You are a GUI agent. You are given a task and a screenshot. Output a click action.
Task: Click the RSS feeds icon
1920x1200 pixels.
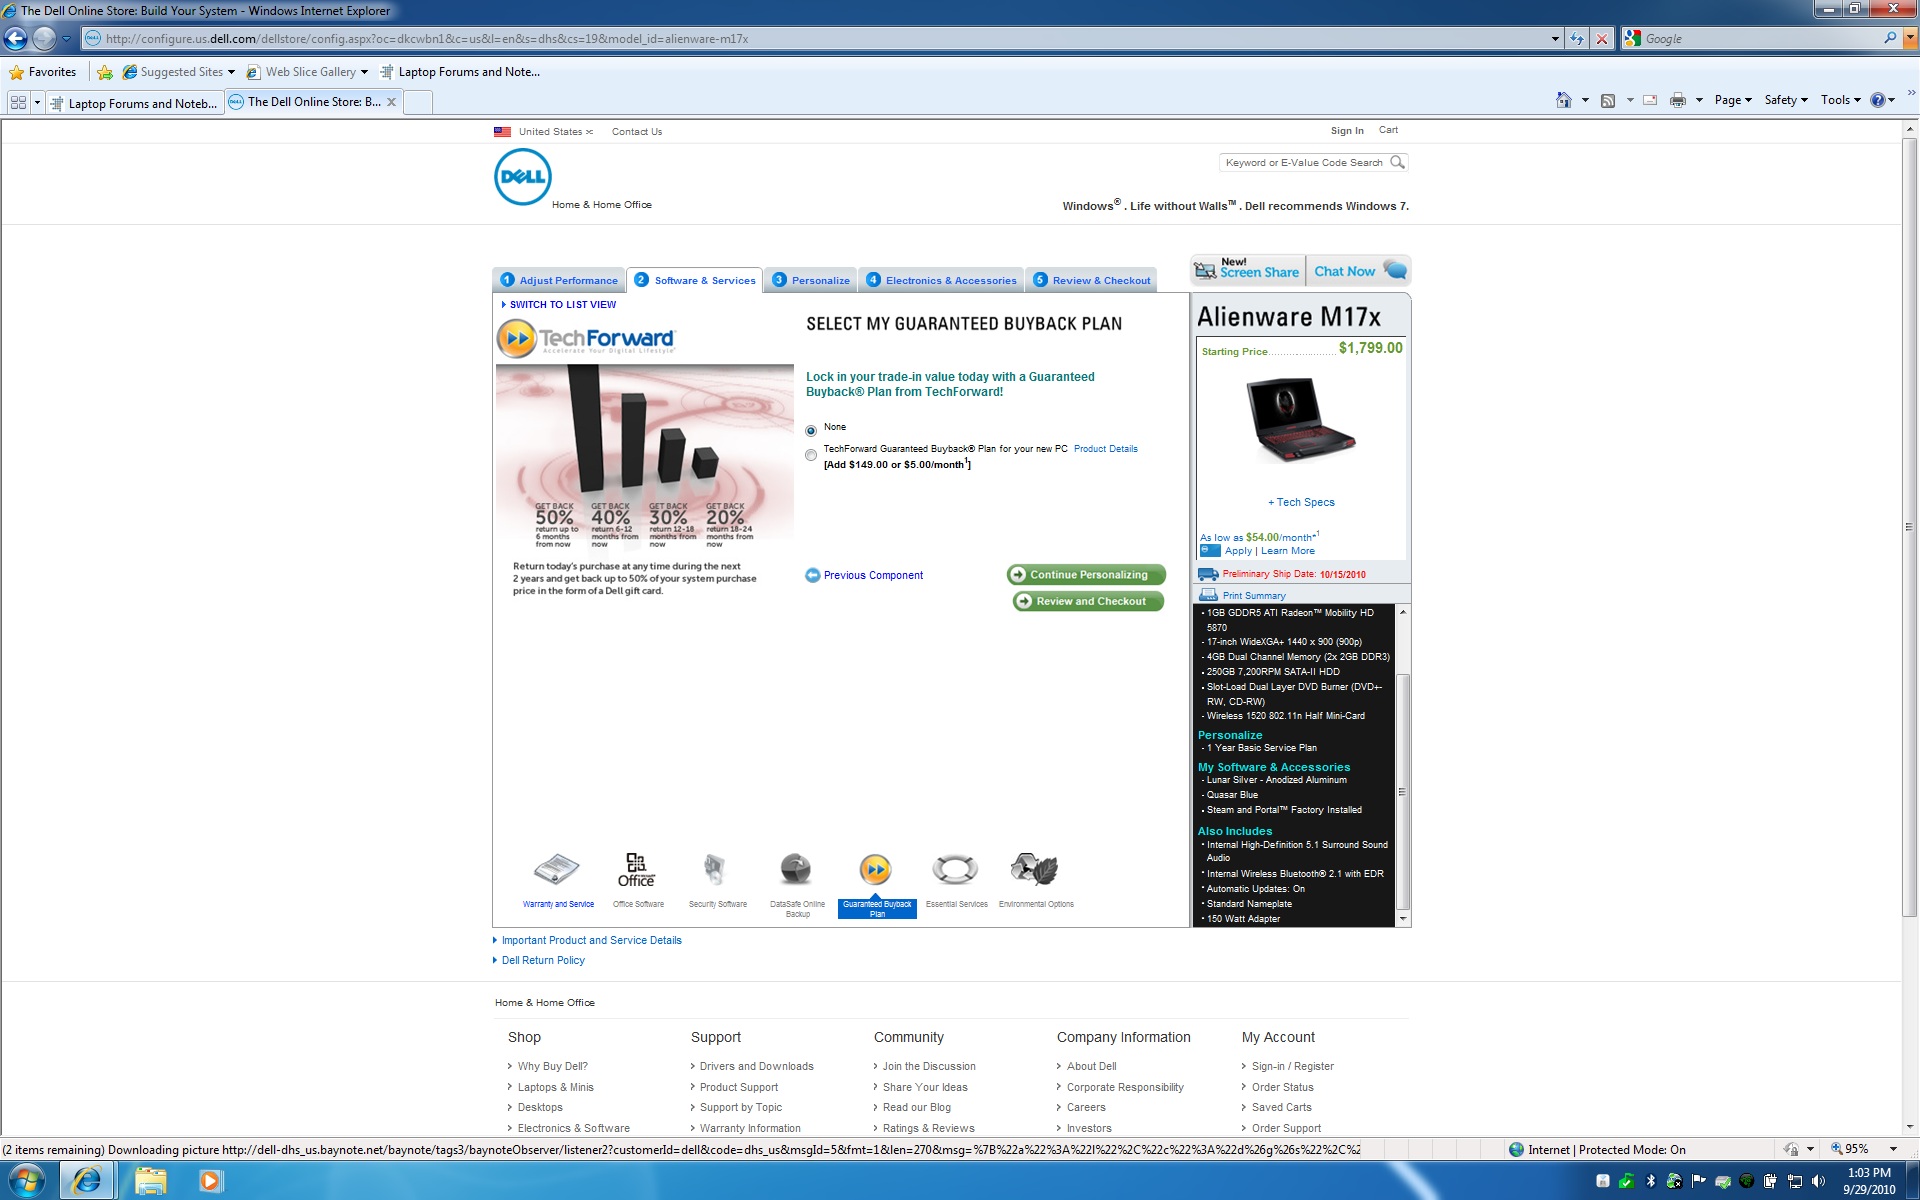pos(1608,100)
